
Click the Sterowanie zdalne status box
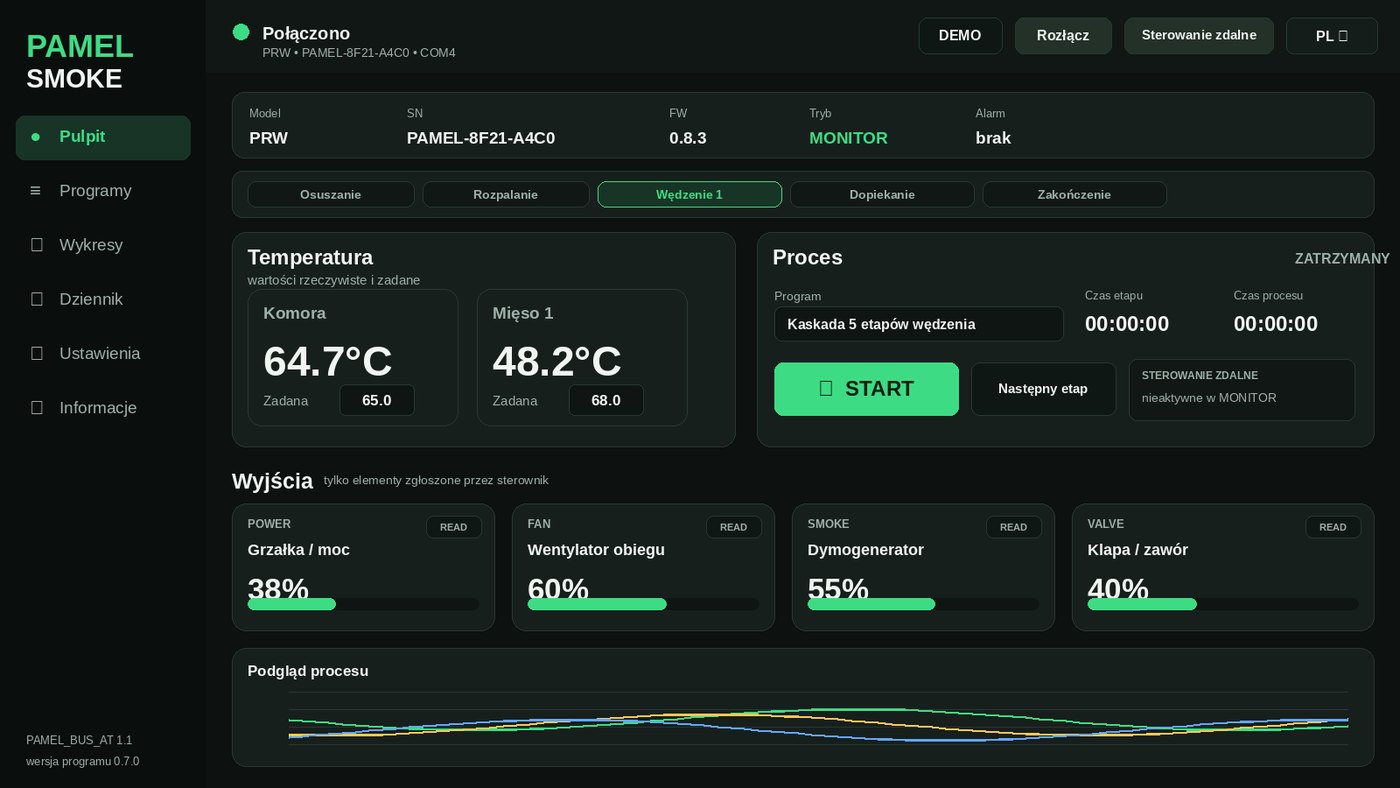(x=1242, y=390)
